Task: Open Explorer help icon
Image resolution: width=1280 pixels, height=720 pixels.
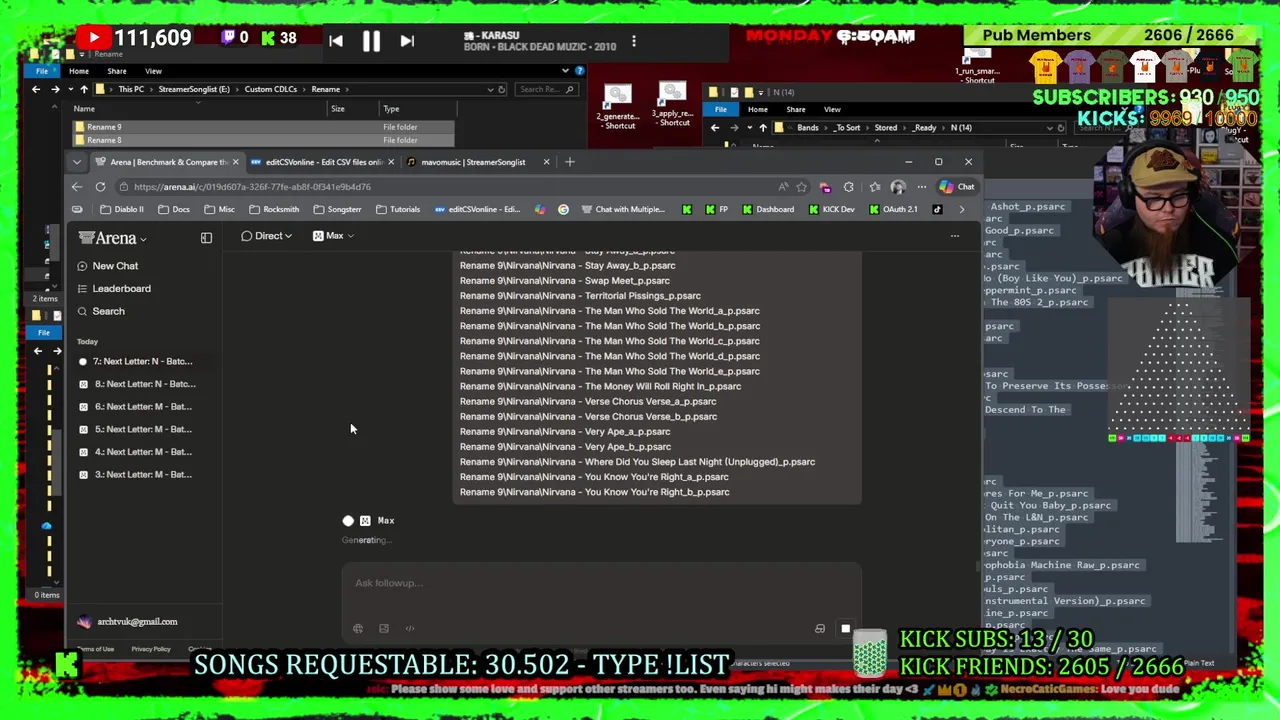Action: (x=579, y=71)
